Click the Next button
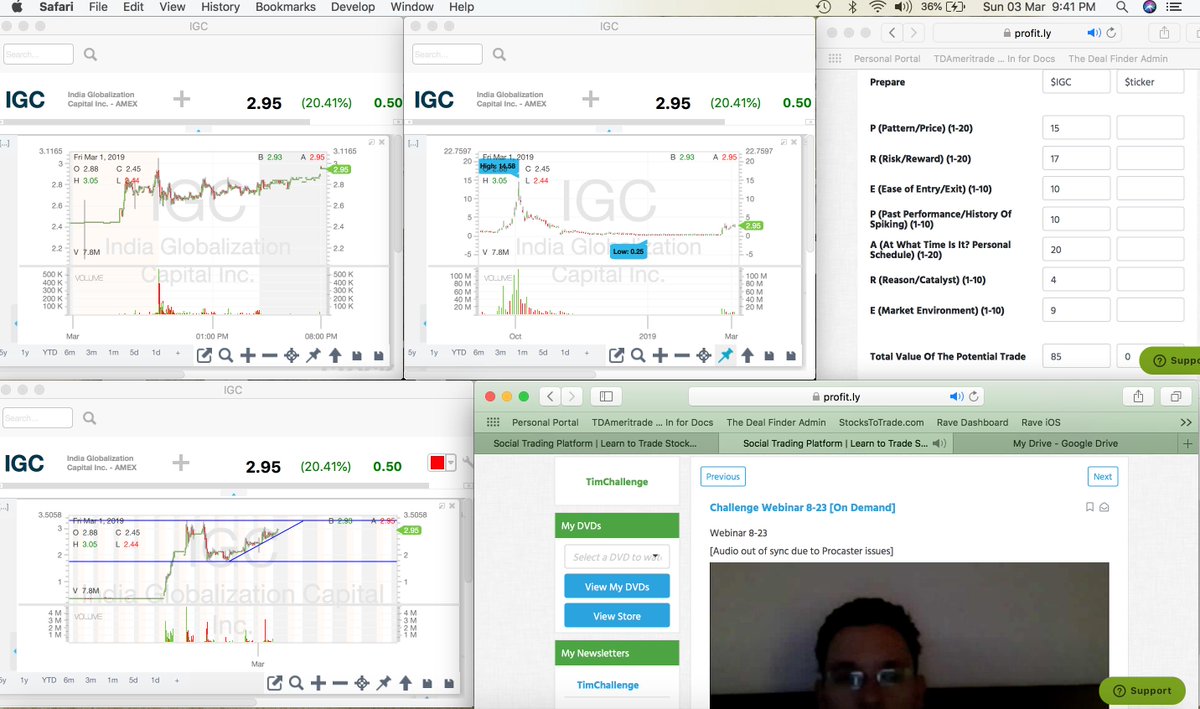The image size is (1200, 709). (x=1102, y=477)
